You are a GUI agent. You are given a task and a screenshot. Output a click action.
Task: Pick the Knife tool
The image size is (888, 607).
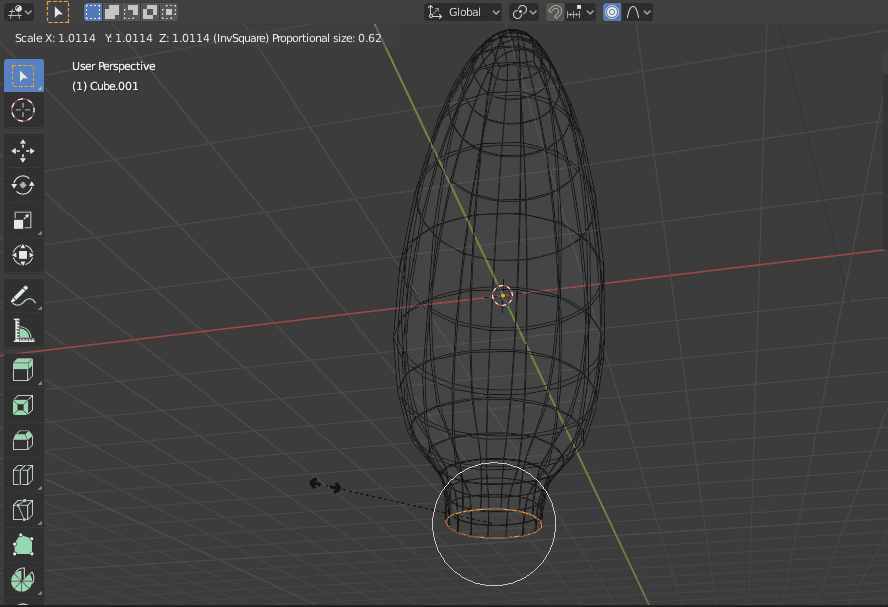23,509
